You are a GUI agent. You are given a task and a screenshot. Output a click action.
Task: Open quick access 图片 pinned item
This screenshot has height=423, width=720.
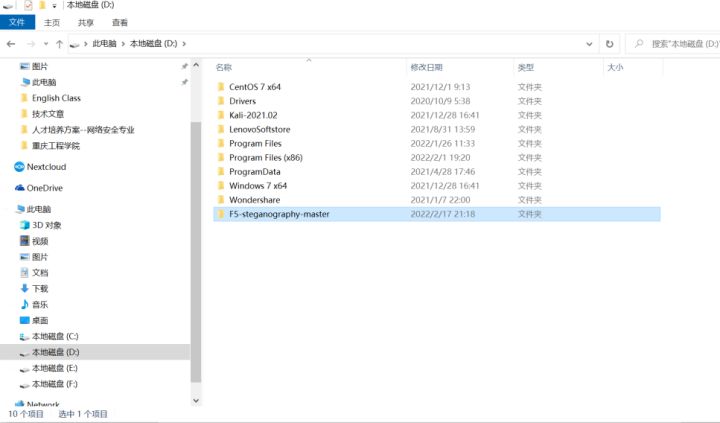point(39,66)
